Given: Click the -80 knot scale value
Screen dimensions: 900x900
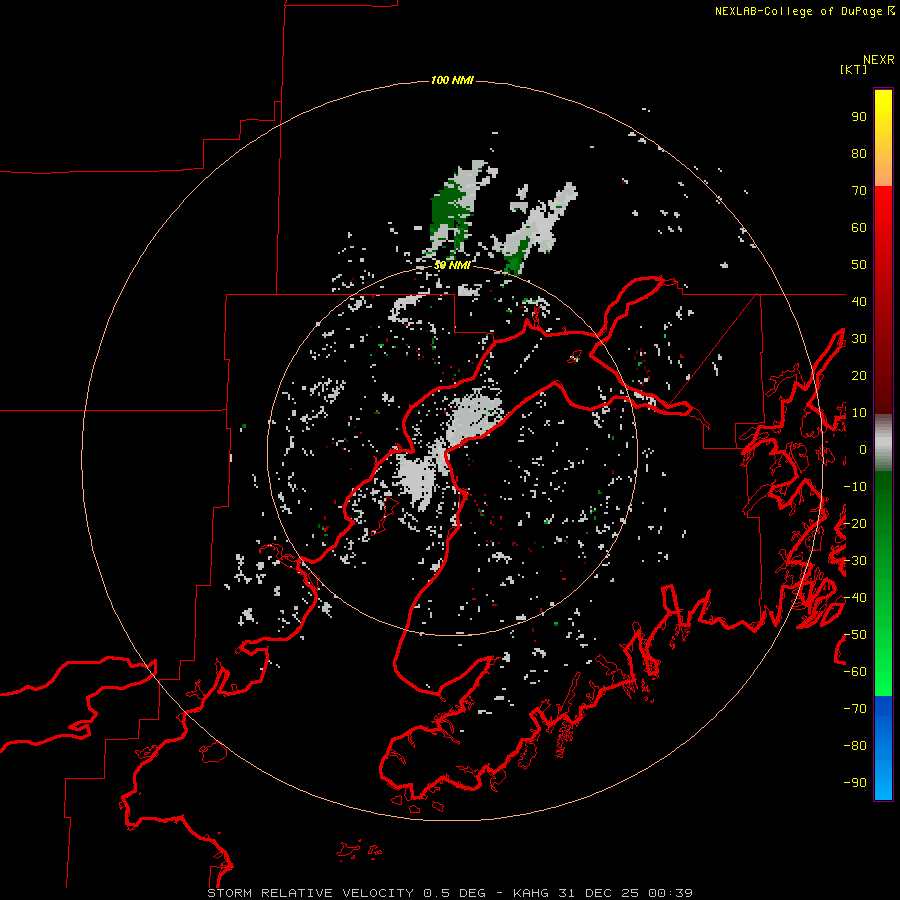Looking at the screenshot, I should pos(855,746).
